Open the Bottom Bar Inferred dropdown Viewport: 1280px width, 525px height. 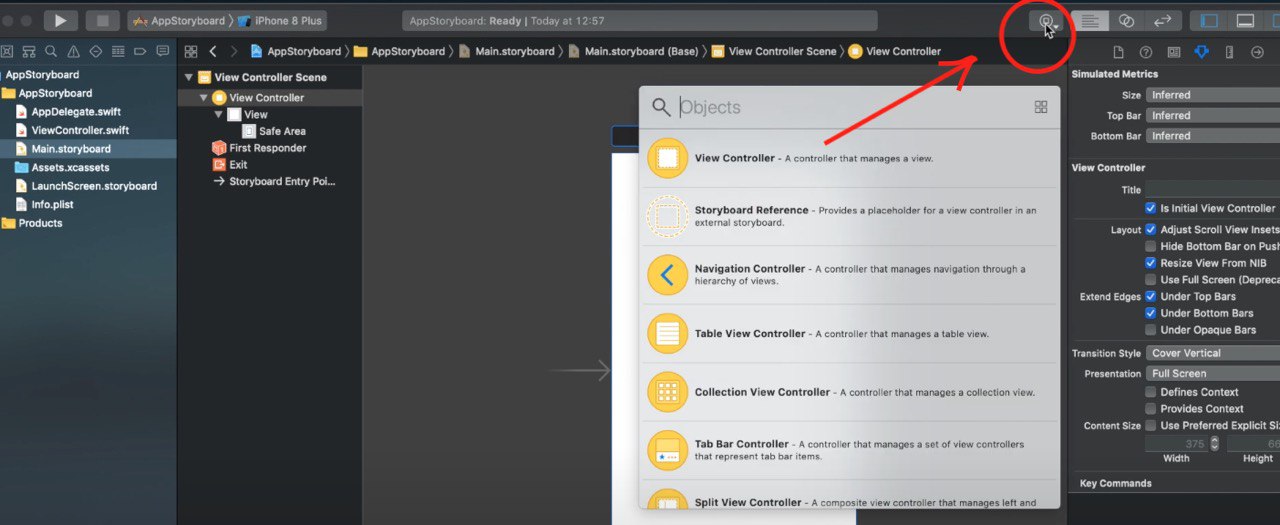[1212, 136]
